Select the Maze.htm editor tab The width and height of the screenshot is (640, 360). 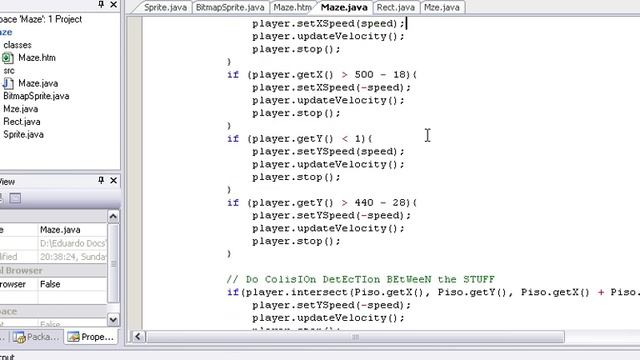(292, 7)
